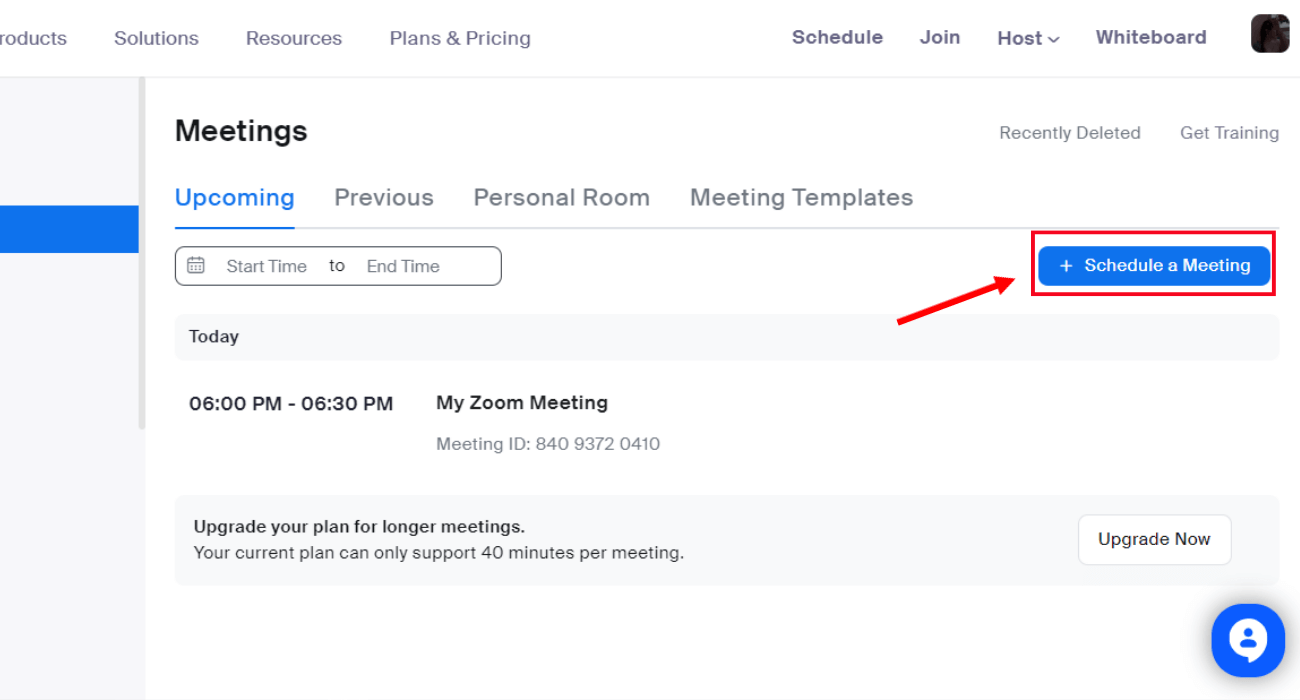
Task: Switch to the Upcoming tab
Action: click(235, 198)
